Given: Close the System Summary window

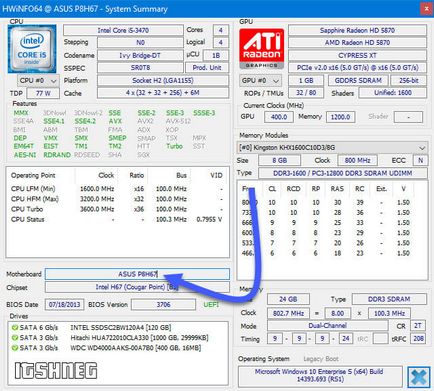Looking at the screenshot, I should tap(426, 9).
